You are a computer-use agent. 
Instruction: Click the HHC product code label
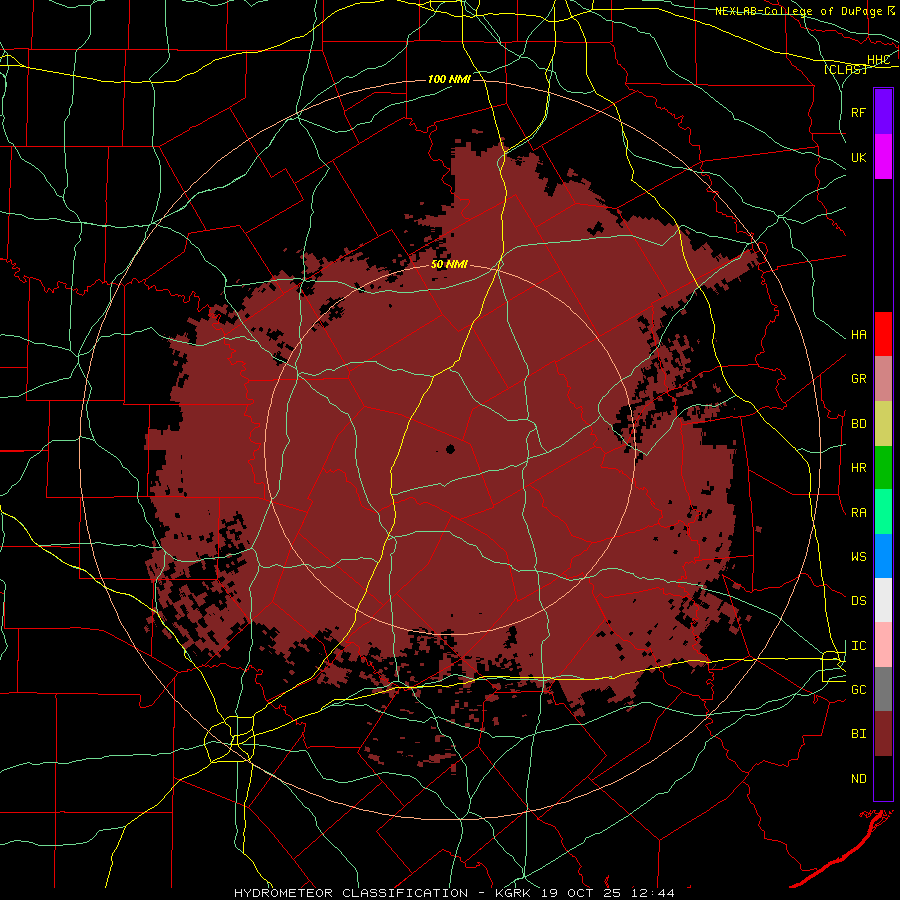click(879, 60)
